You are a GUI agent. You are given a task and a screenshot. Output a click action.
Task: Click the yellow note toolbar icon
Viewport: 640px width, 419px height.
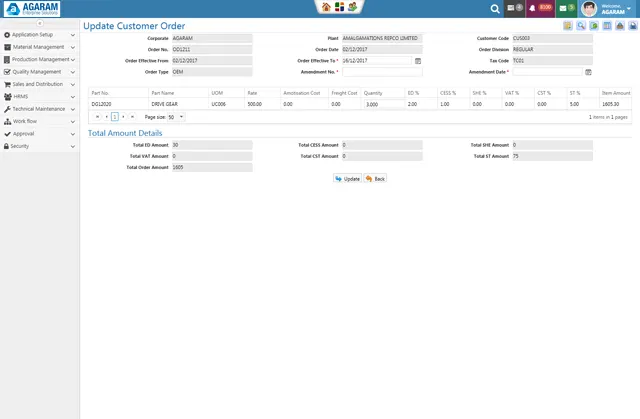[x=567, y=26]
